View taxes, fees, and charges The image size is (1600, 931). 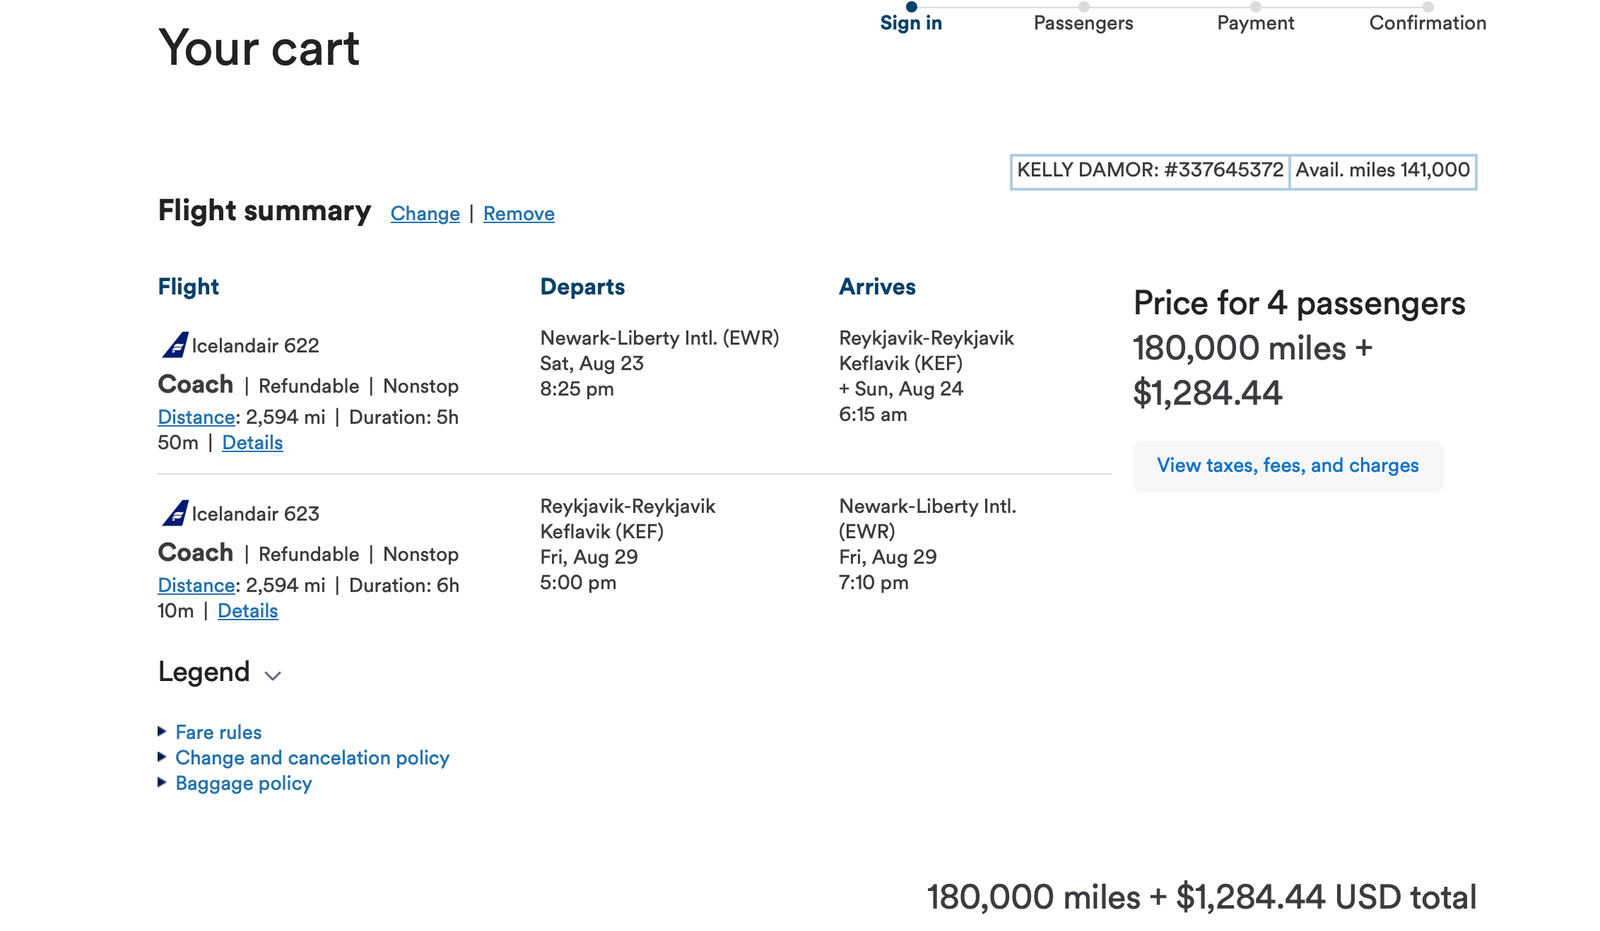pyautogui.click(x=1287, y=466)
